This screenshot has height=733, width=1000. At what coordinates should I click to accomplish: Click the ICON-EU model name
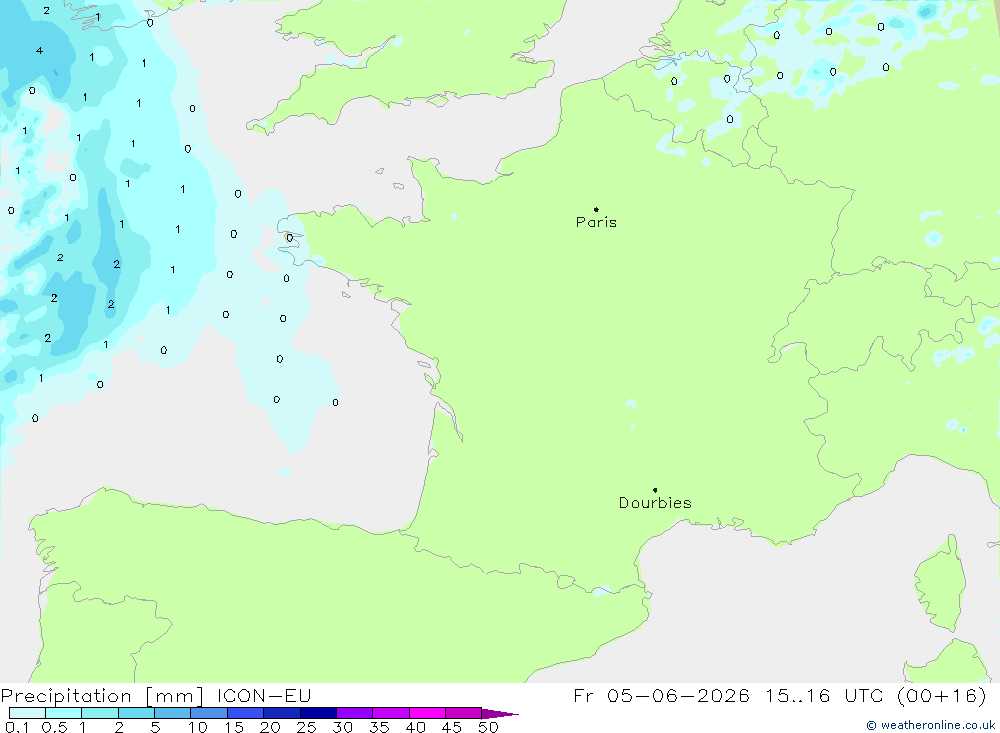pos(264,695)
